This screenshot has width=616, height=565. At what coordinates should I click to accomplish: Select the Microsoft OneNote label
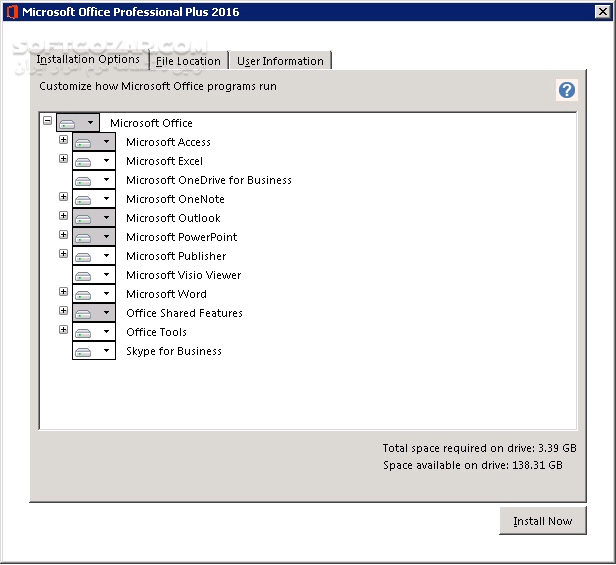click(175, 199)
